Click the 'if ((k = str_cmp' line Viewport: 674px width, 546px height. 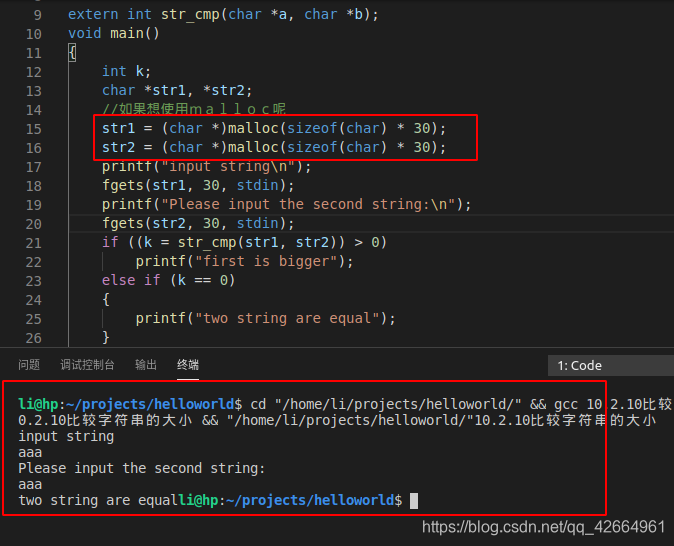coord(245,242)
